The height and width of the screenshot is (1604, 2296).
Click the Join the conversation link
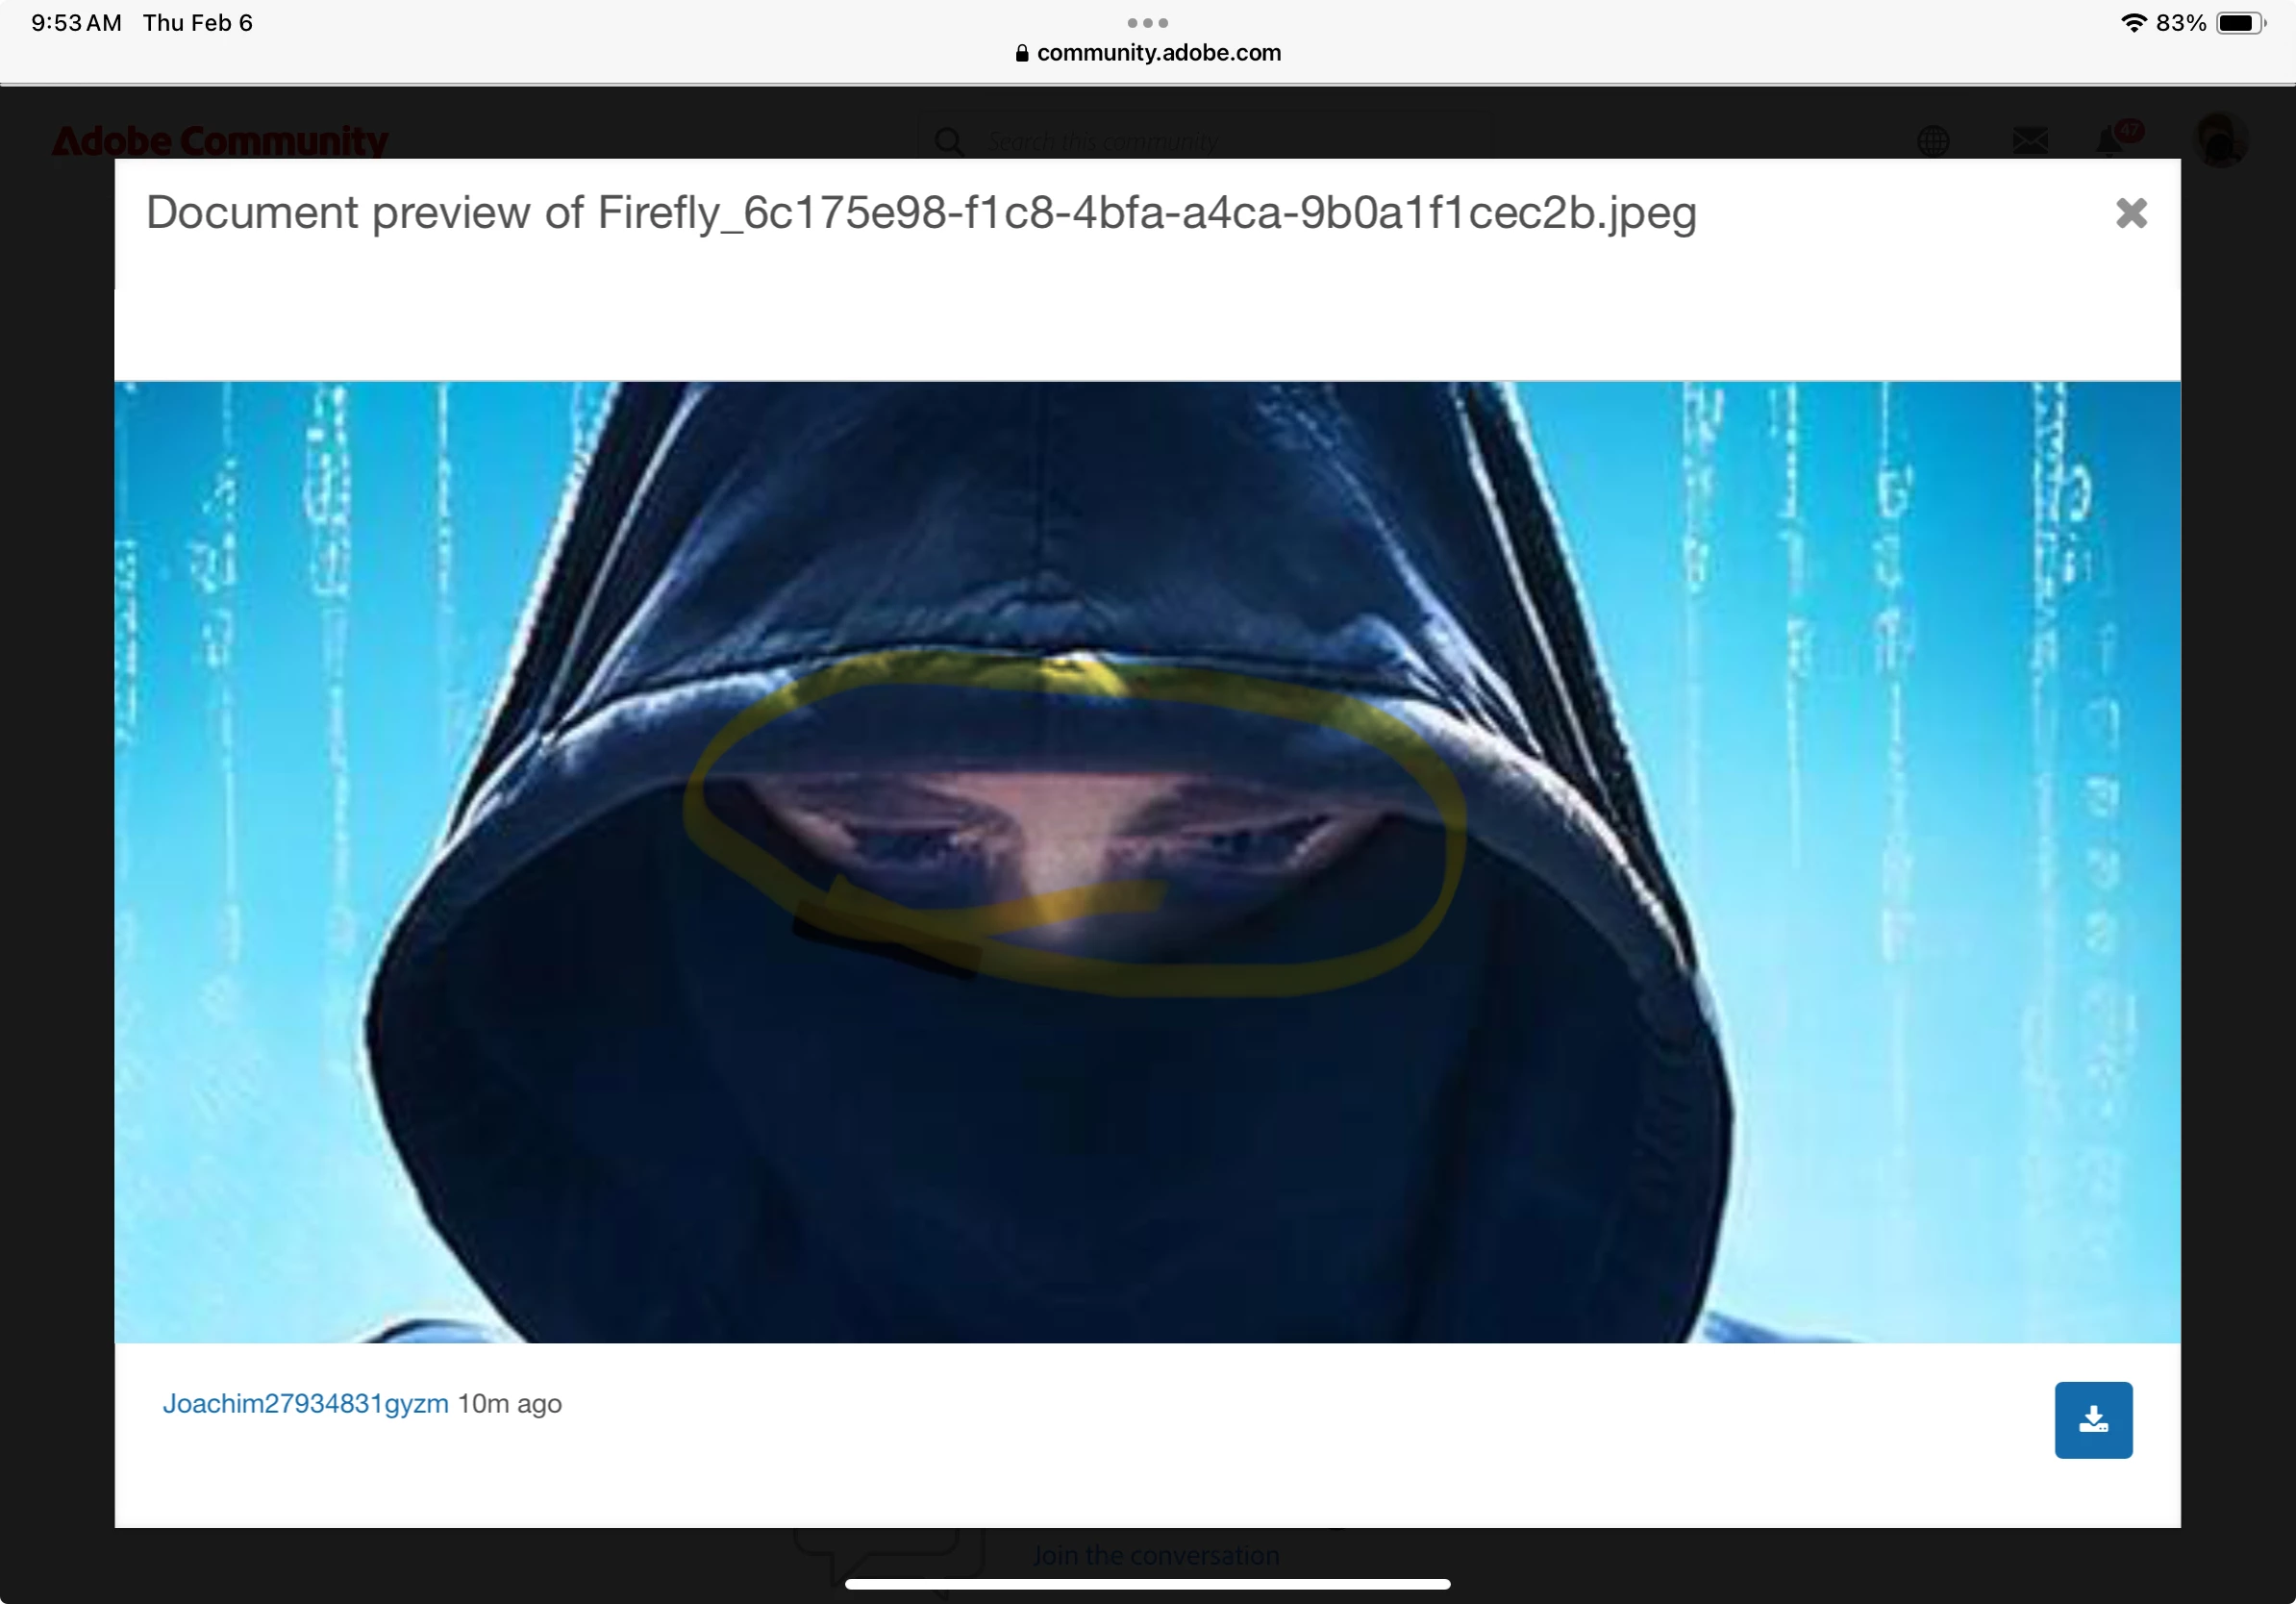pyautogui.click(x=1155, y=1555)
